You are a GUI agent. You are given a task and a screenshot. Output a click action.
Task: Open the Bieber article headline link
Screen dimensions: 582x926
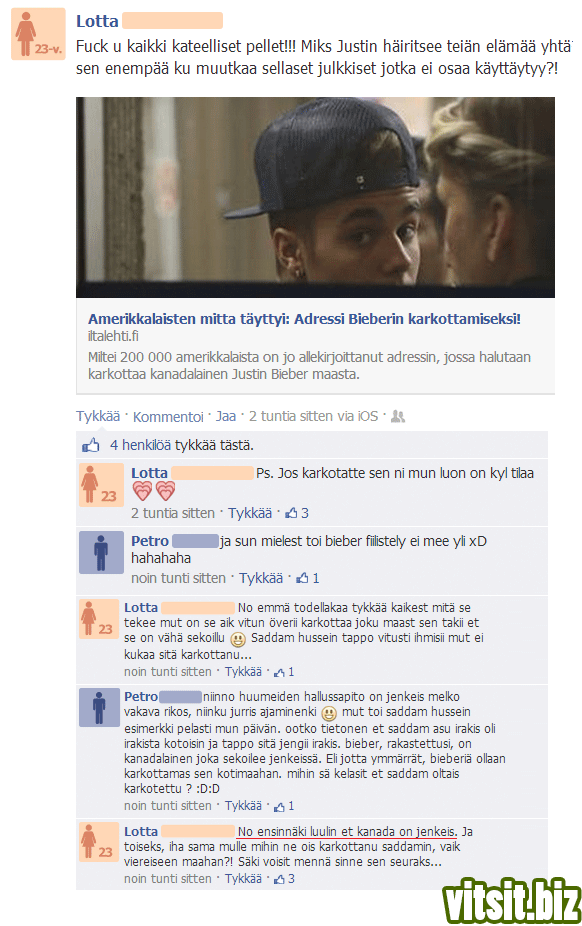tap(304, 319)
